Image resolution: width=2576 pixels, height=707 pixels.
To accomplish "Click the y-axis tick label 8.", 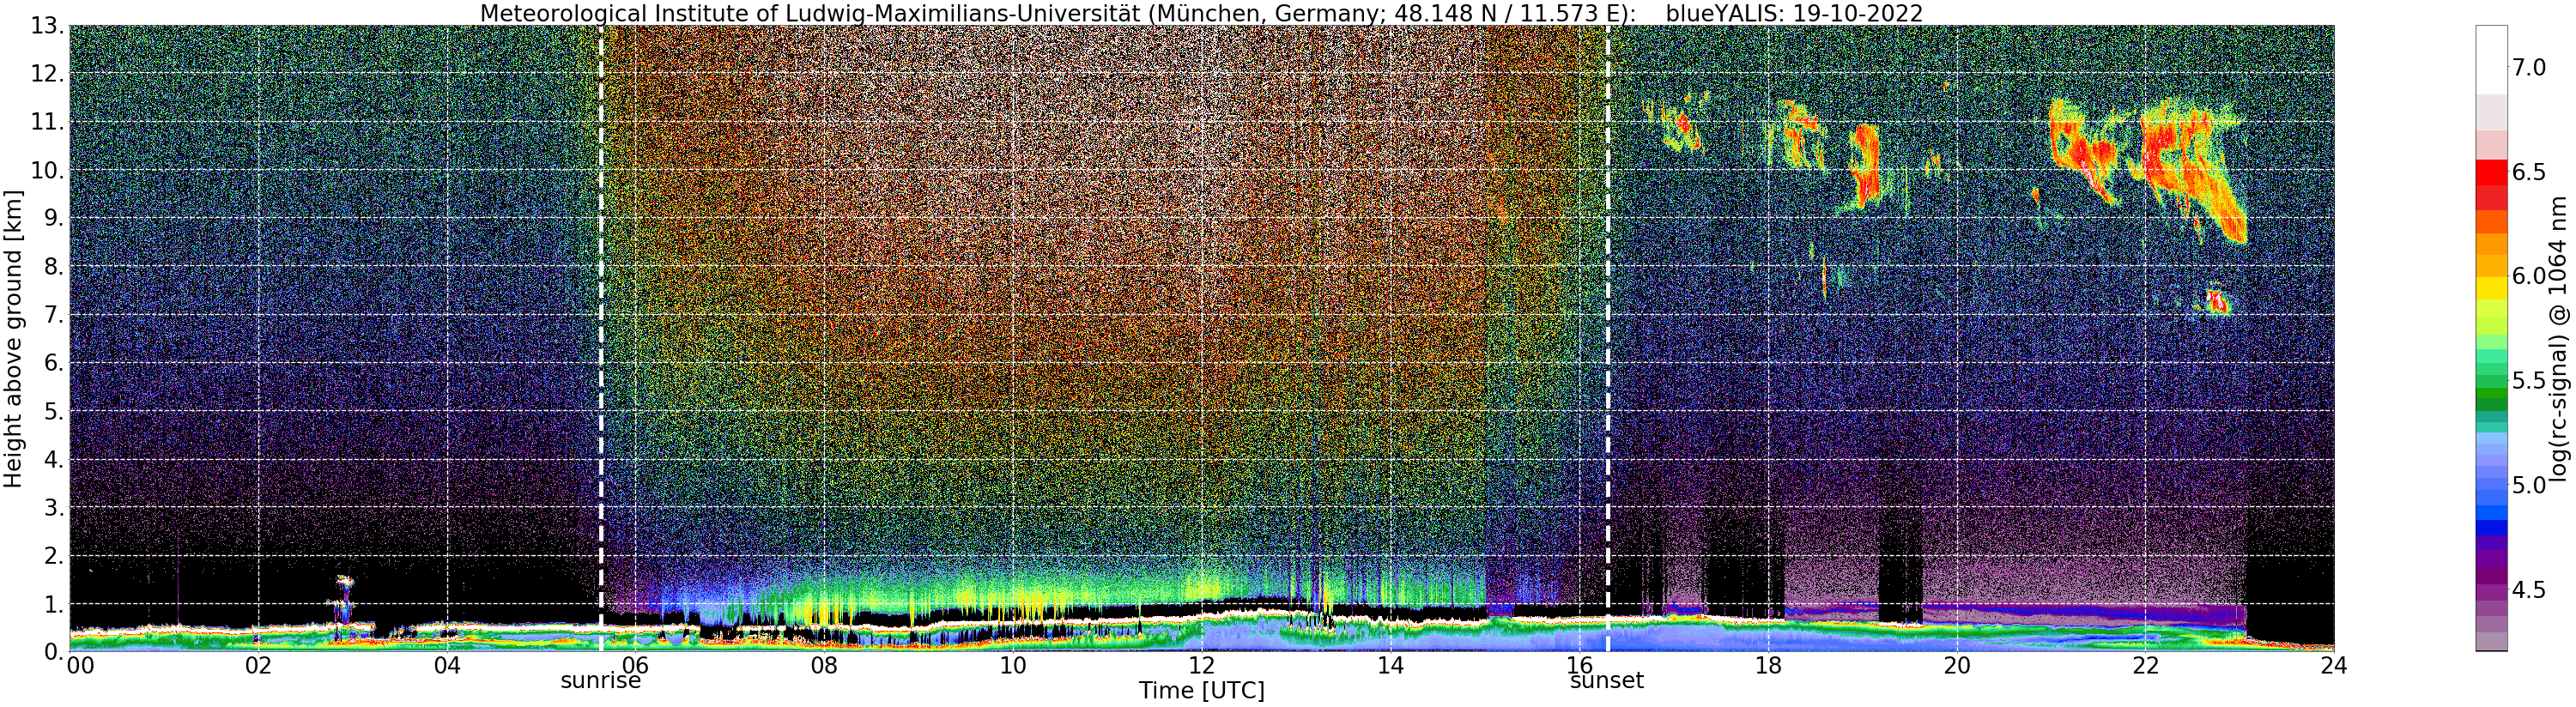I will tap(54, 266).
